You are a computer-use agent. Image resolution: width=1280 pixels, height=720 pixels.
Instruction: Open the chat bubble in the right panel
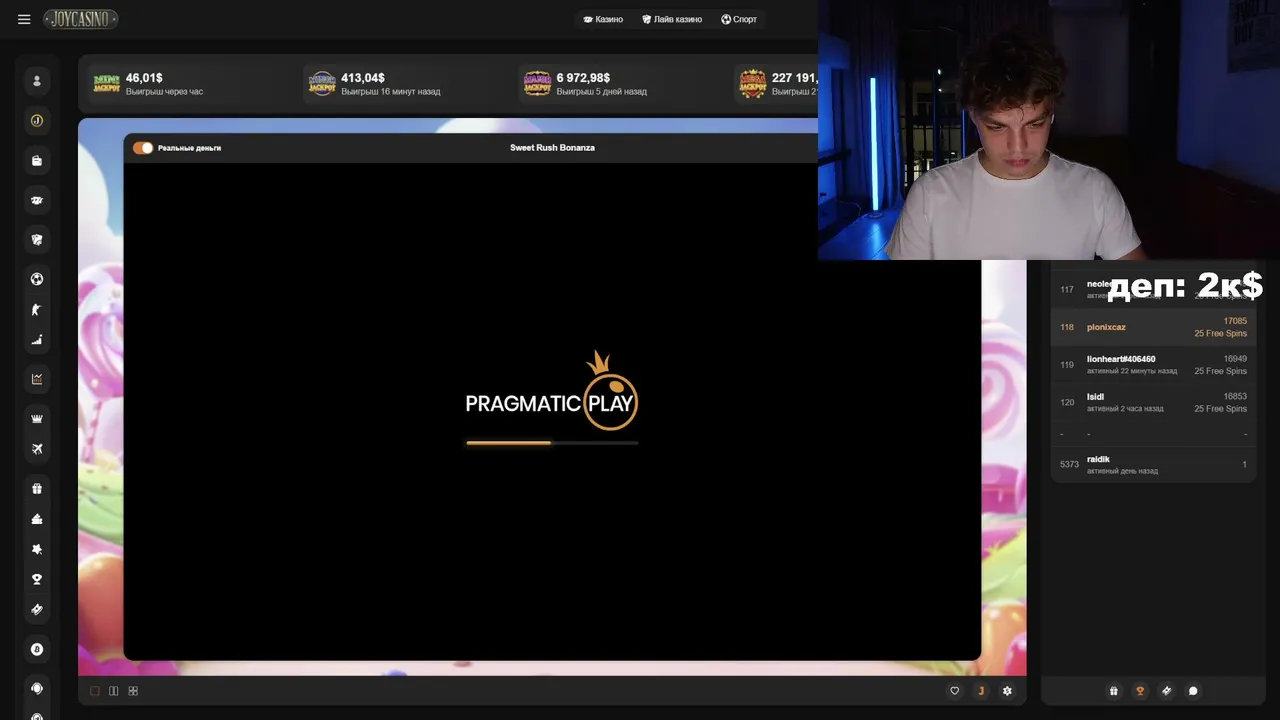pyautogui.click(x=1193, y=691)
